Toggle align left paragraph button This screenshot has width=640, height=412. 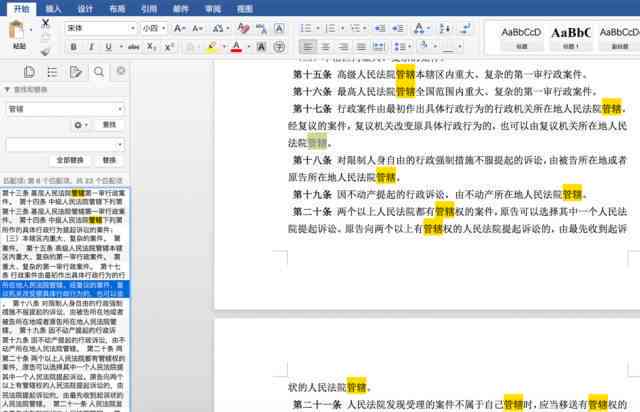point(307,47)
